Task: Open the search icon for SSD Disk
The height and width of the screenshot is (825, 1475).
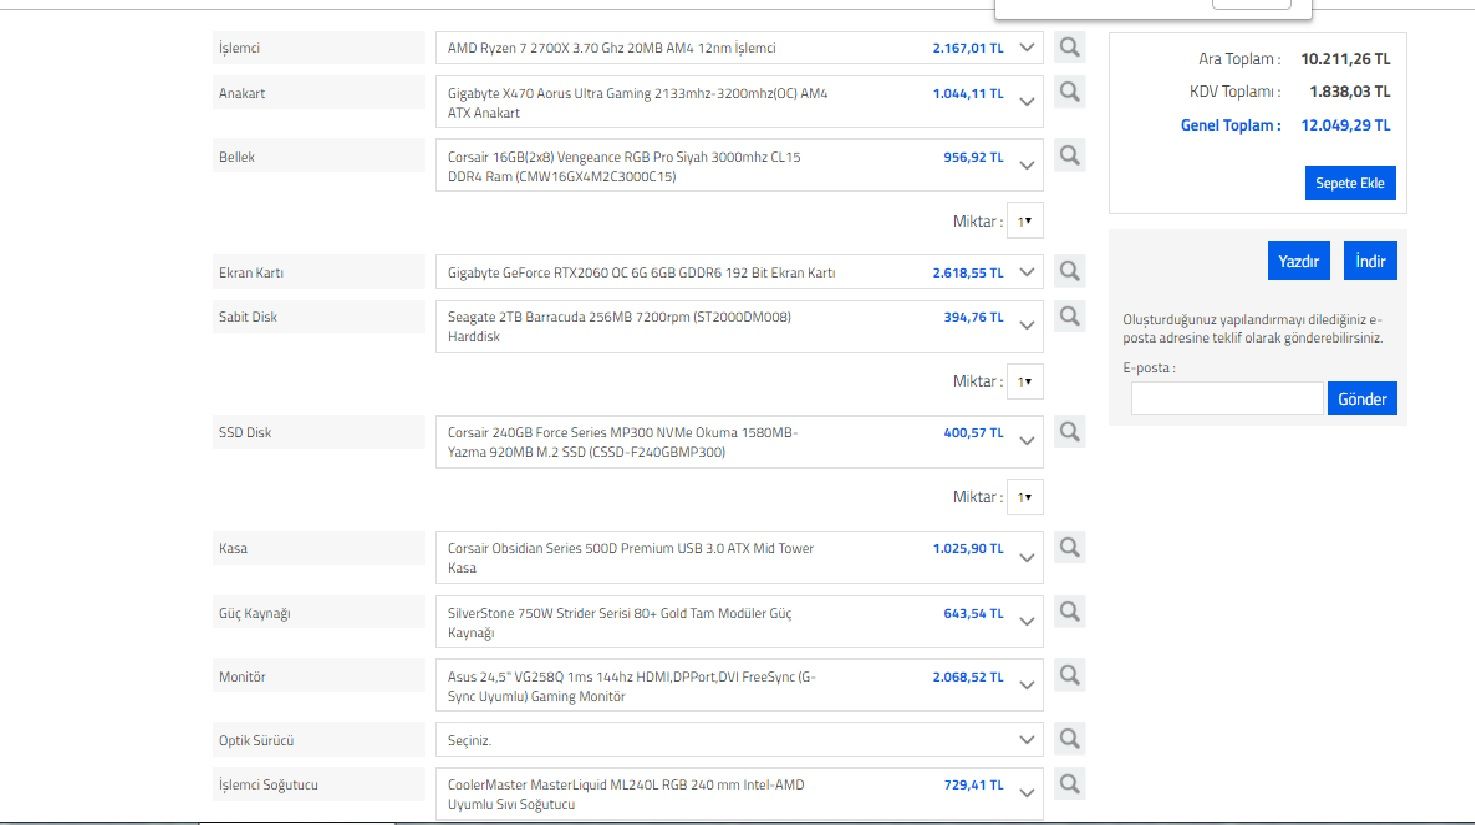Action: [x=1069, y=431]
